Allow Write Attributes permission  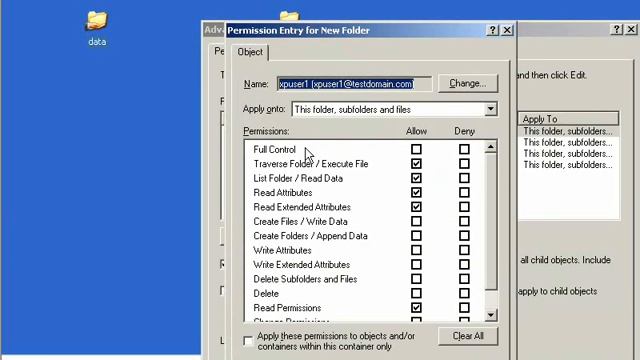click(x=416, y=250)
